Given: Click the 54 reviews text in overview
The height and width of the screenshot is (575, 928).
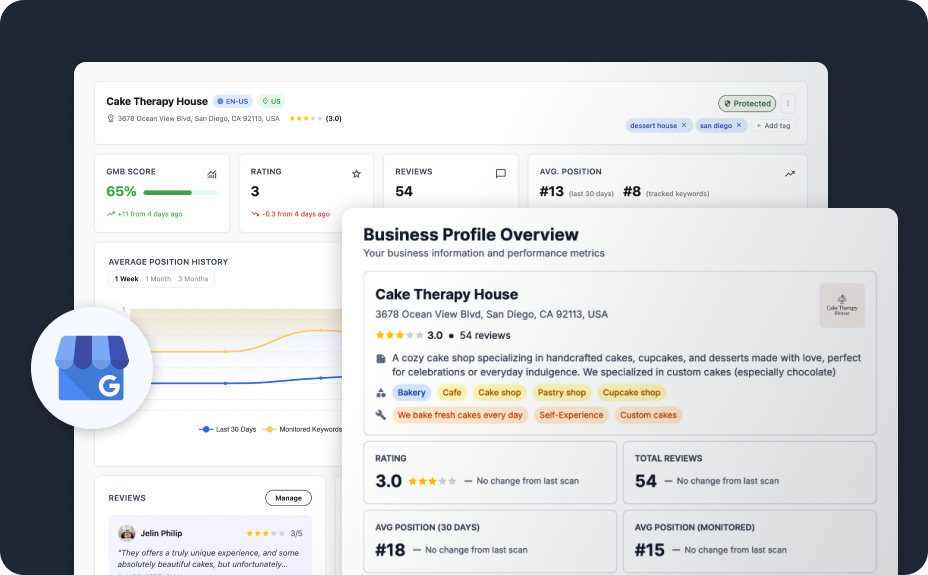Looking at the screenshot, I should coord(485,335).
